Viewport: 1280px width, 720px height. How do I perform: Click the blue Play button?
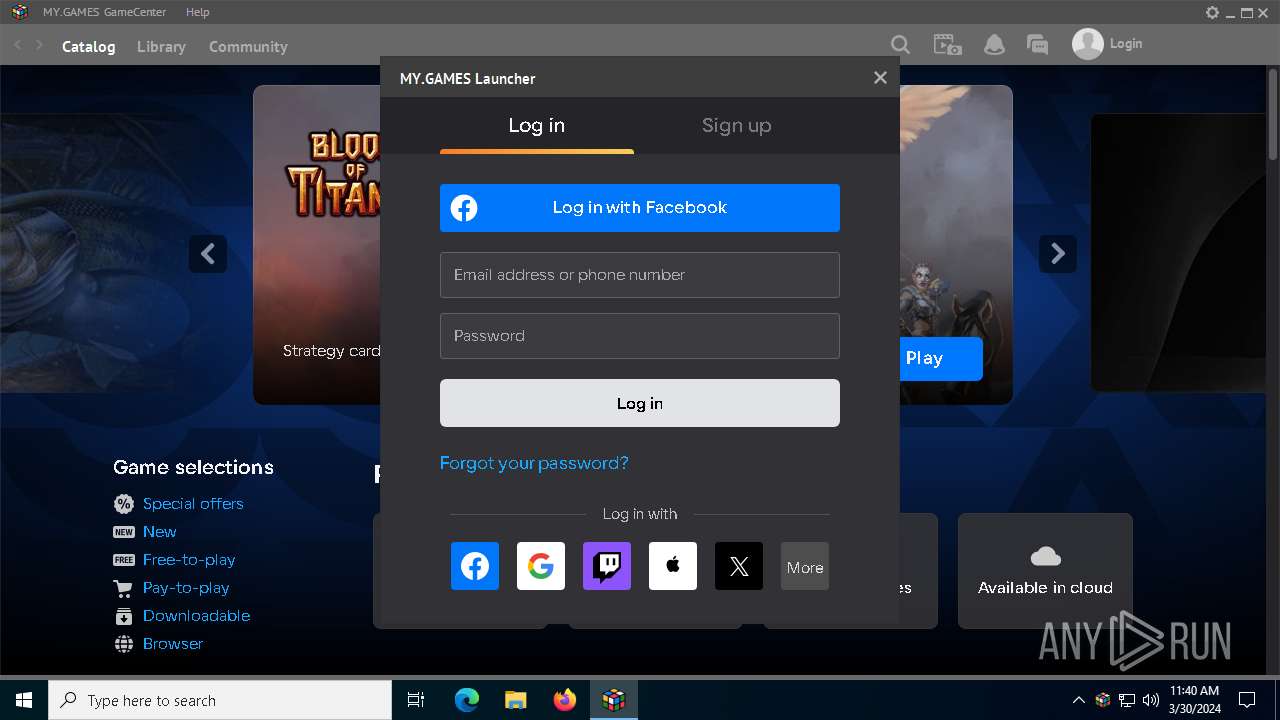point(940,358)
